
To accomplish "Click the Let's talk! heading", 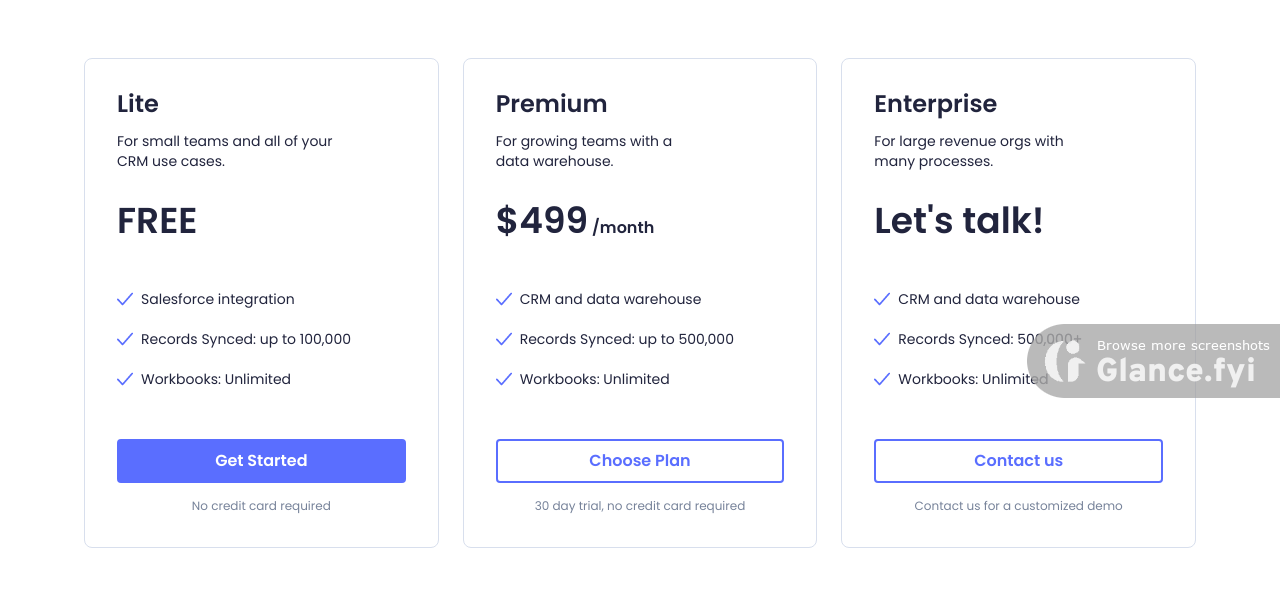I will [958, 221].
